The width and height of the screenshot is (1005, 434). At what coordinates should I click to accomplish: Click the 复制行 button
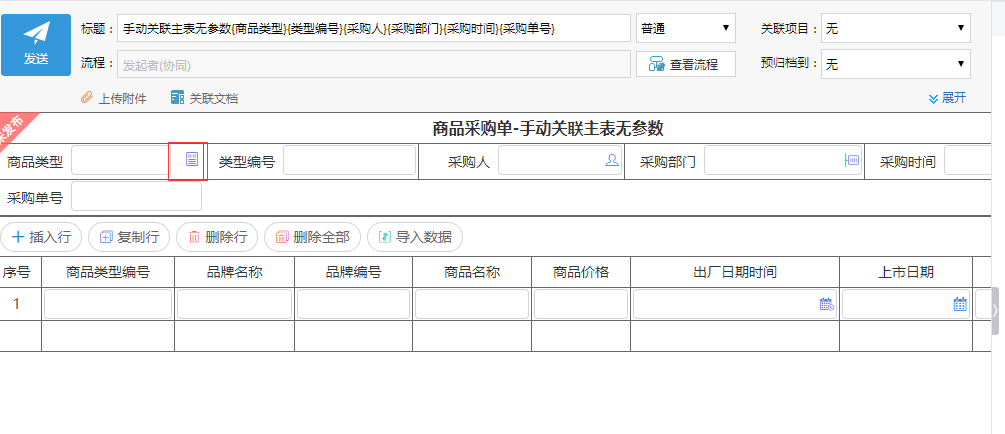click(x=129, y=237)
